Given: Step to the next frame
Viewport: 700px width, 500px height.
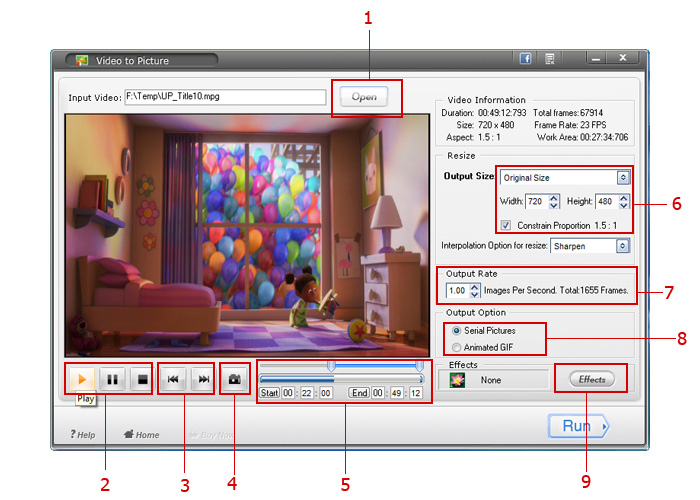Looking at the screenshot, I should coord(201,380).
